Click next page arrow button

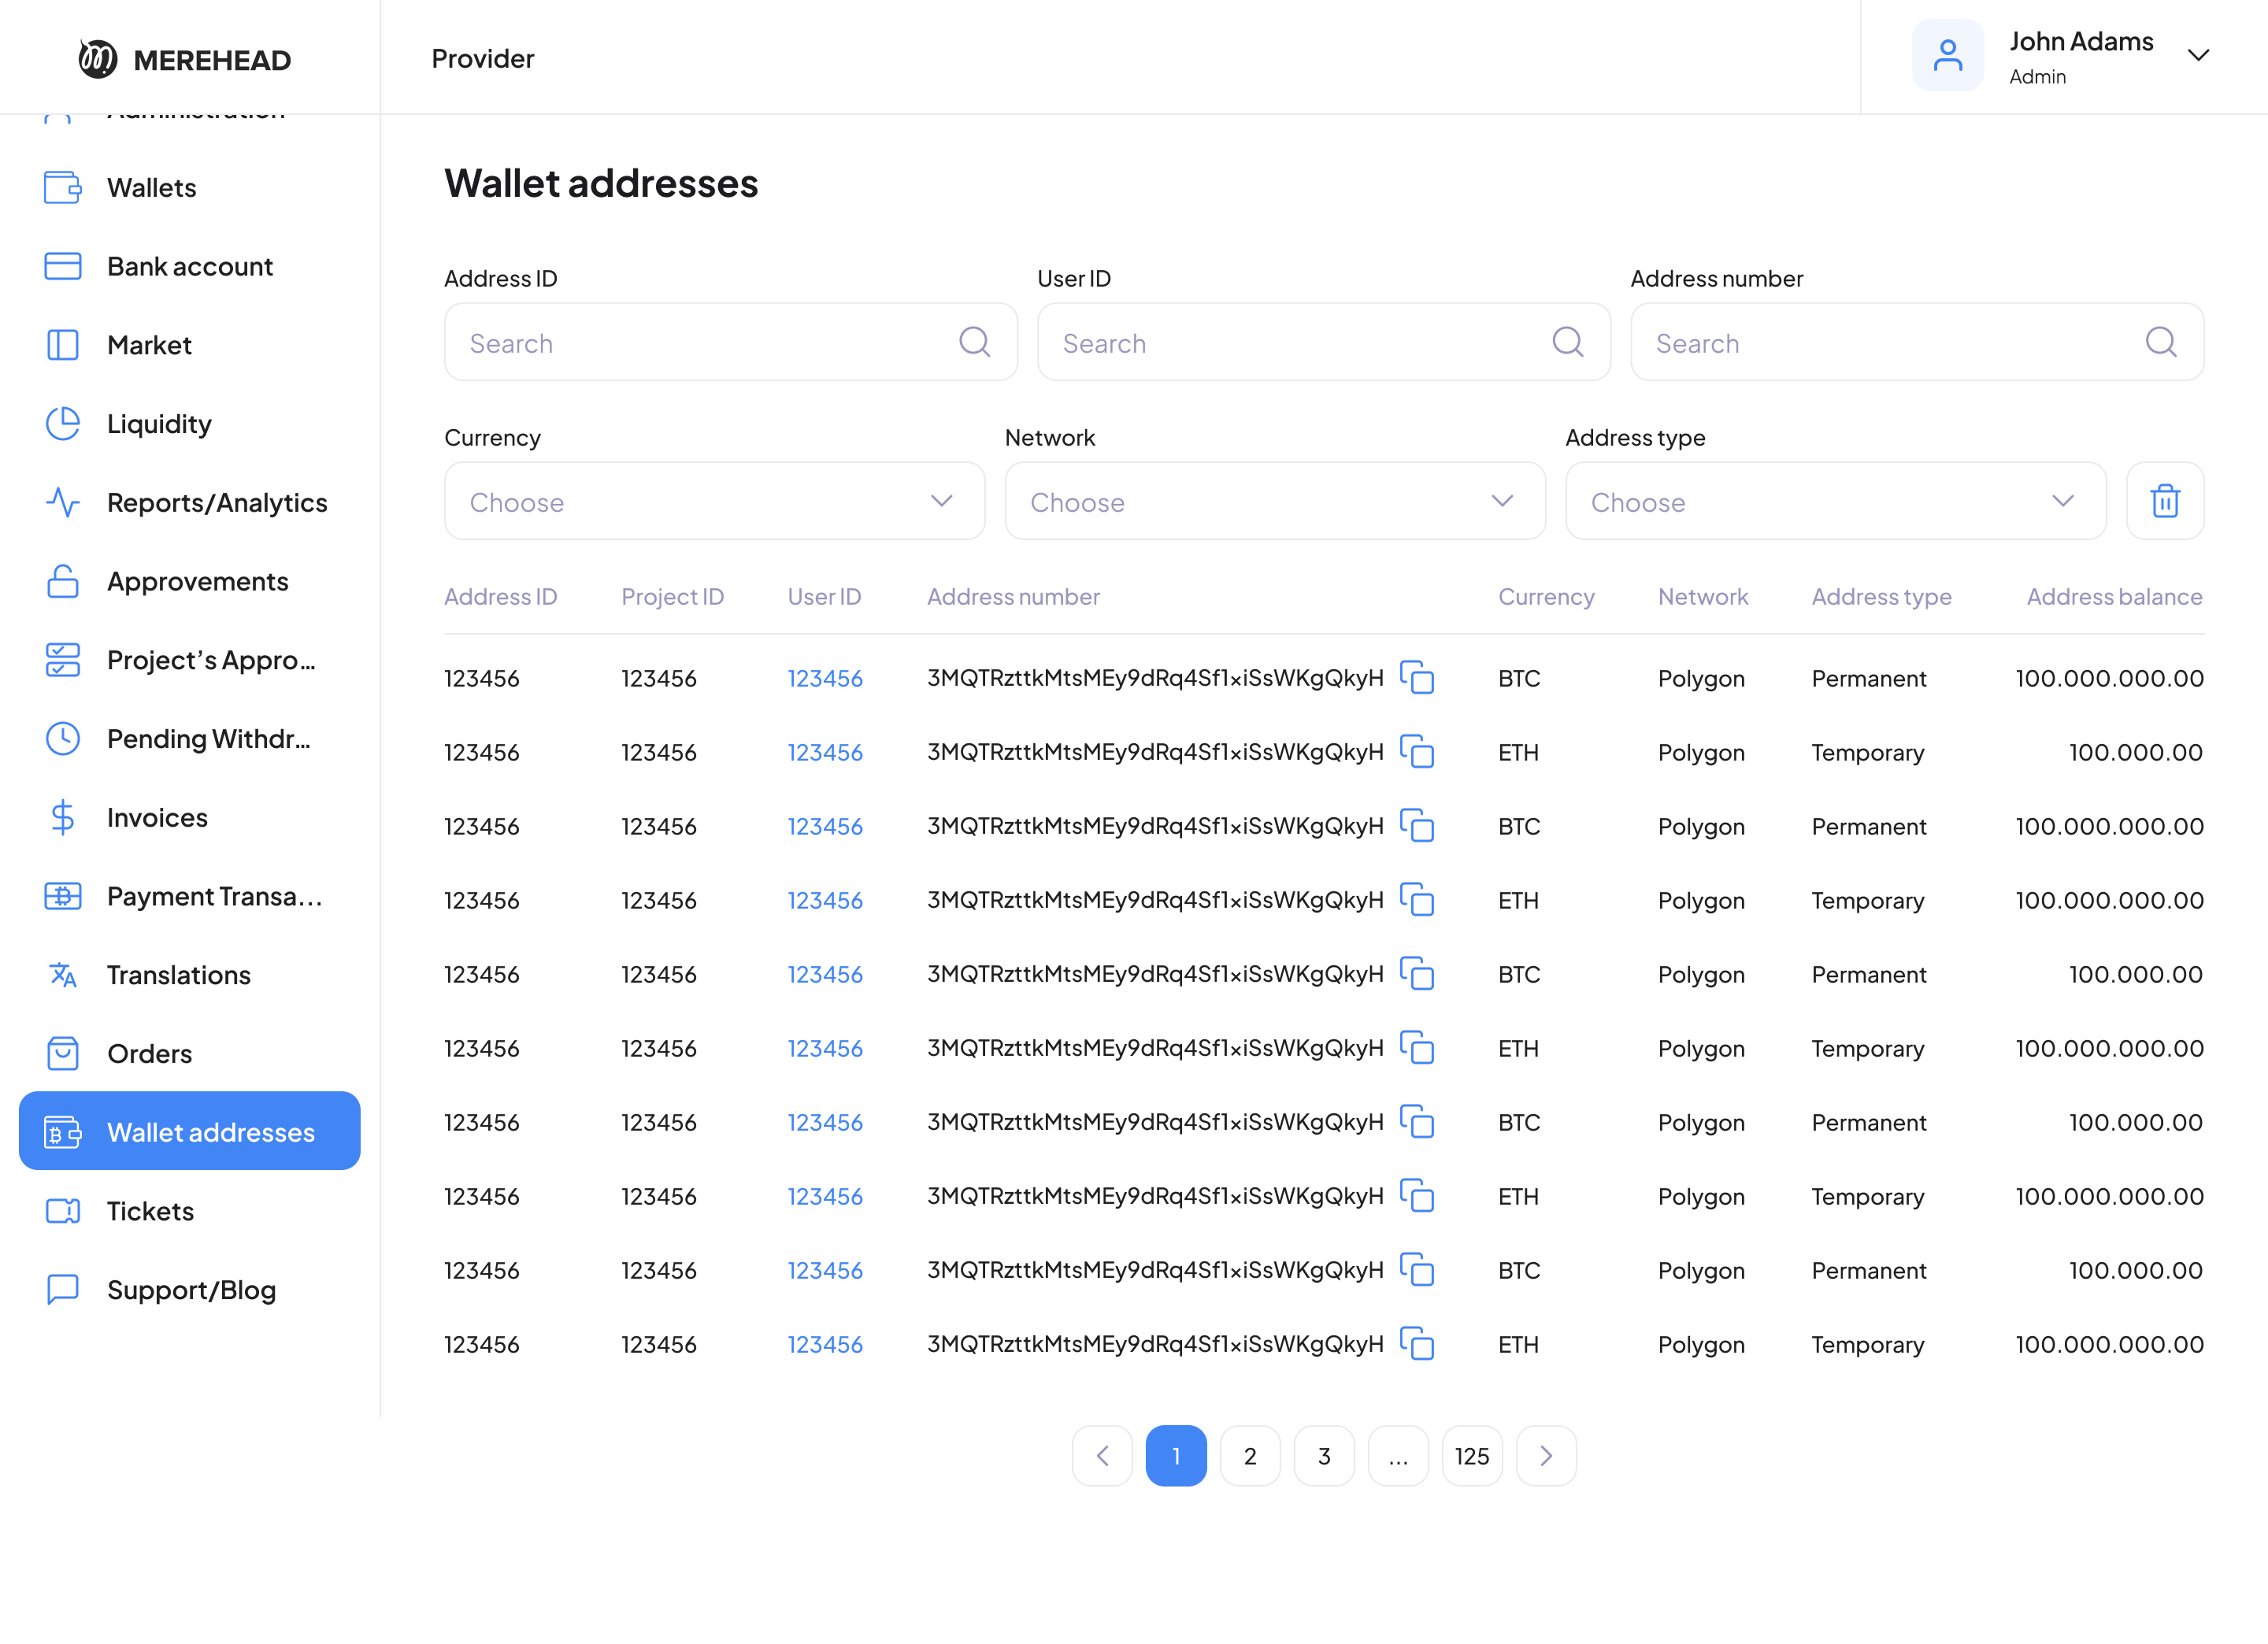click(1545, 1456)
